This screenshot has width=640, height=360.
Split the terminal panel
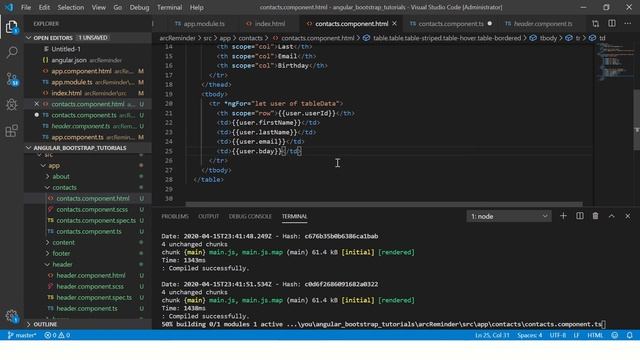[580, 216]
